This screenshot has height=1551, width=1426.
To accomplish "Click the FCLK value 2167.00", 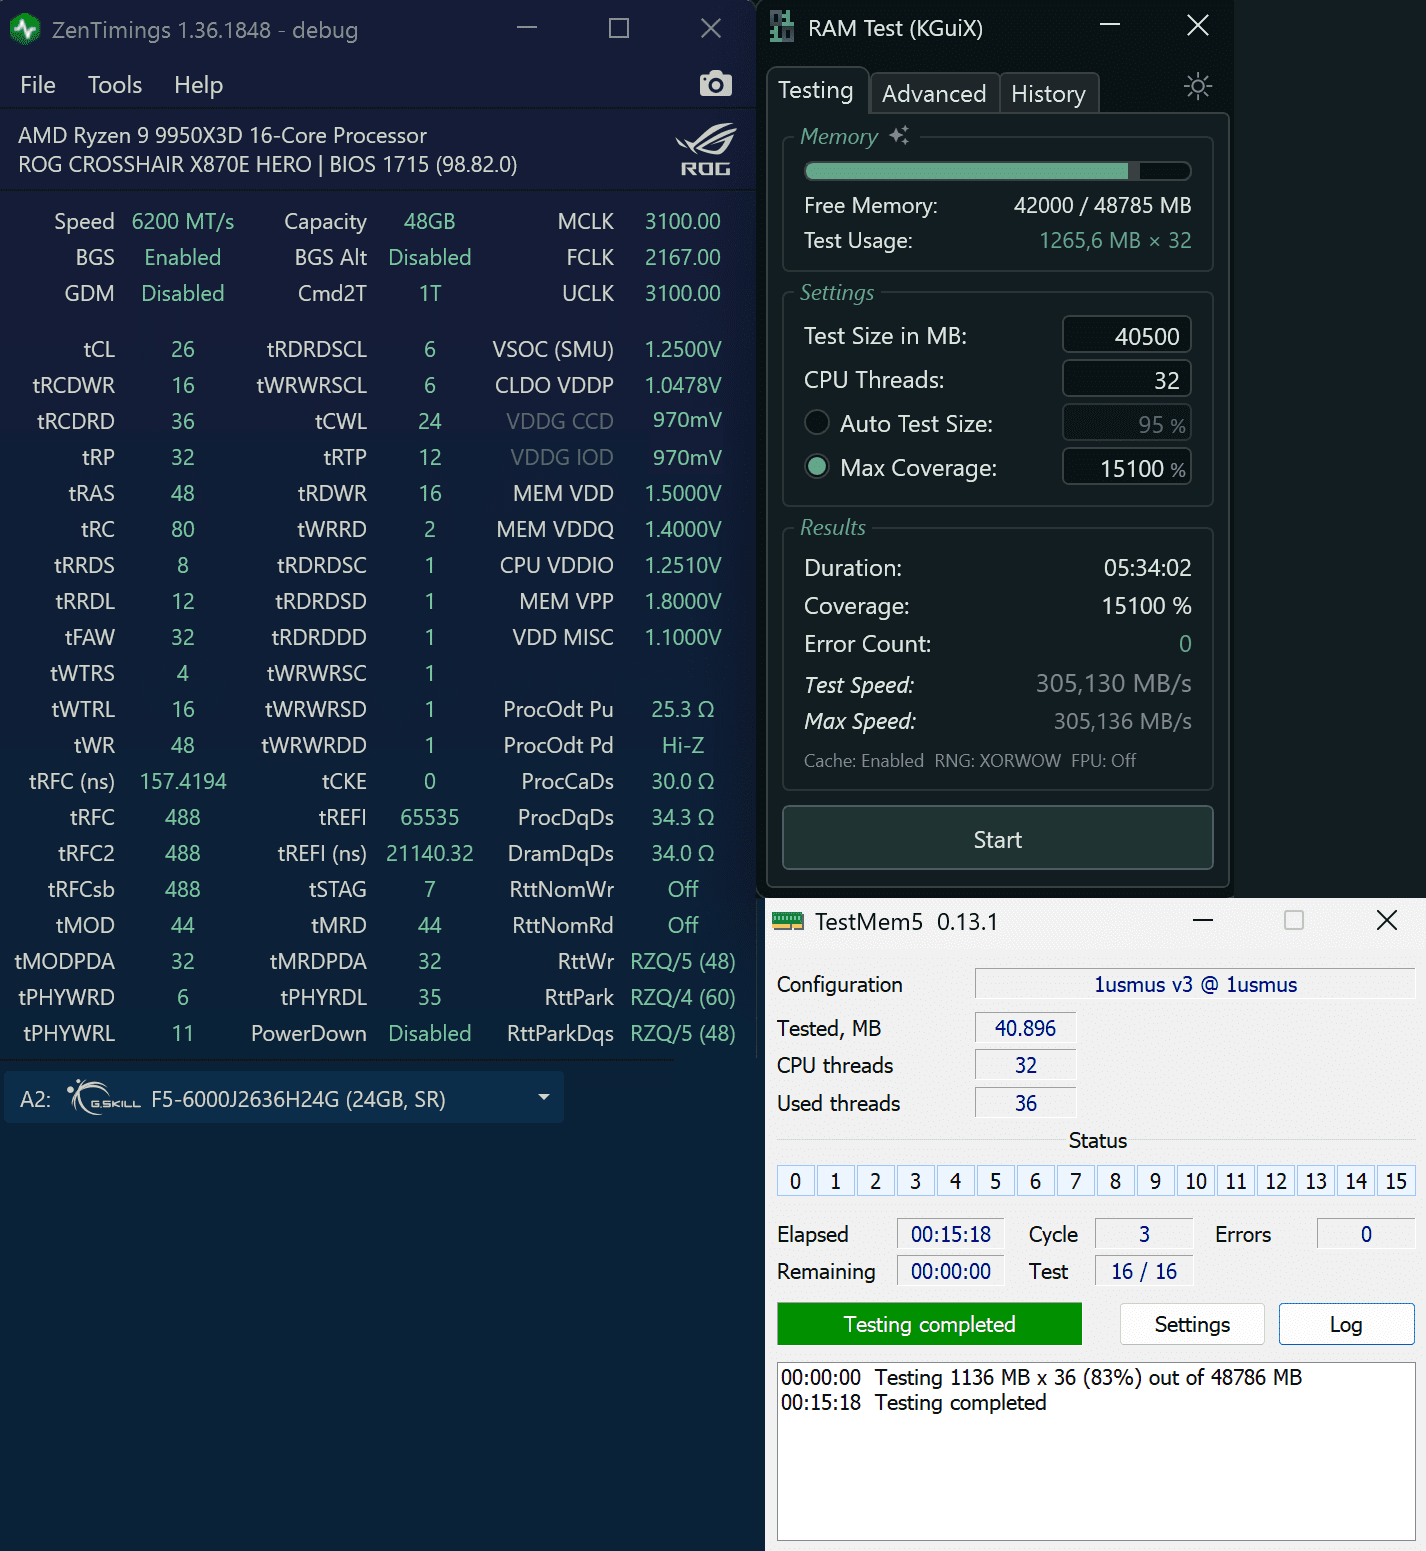I will 682,257.
